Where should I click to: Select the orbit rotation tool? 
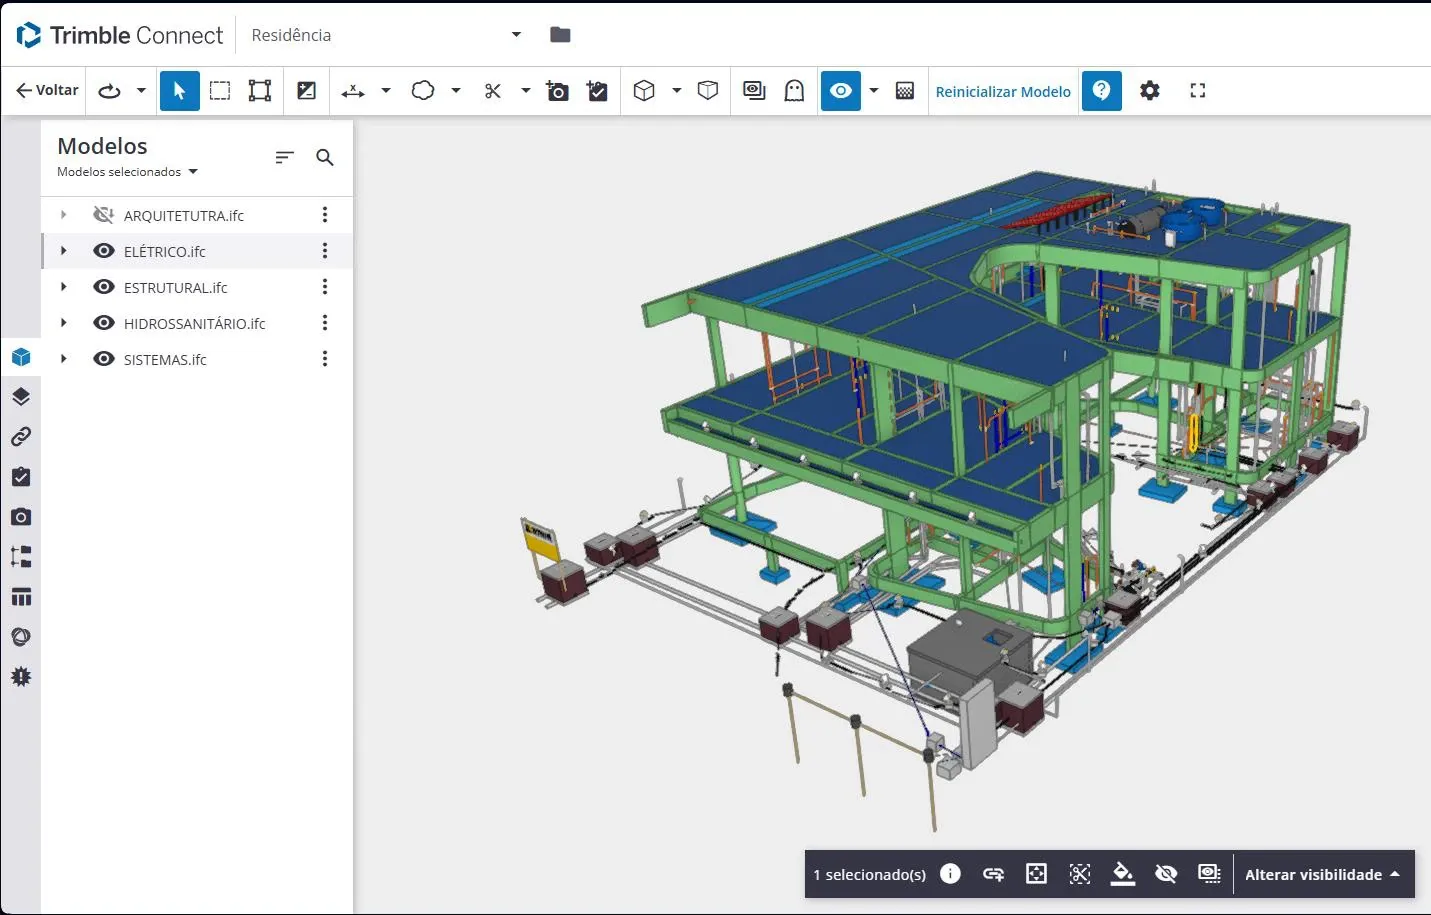click(110, 91)
